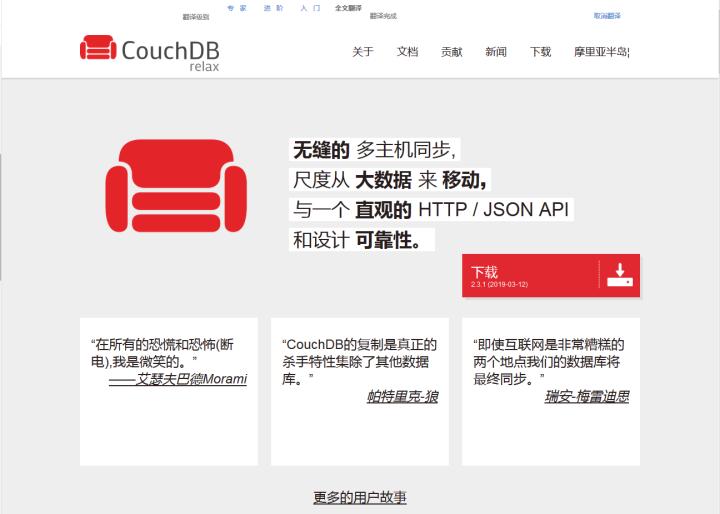Viewport: 720px width, 514px height.
Task: Open the 瑞安-梅雷迪思 author link
Action: click(x=587, y=396)
